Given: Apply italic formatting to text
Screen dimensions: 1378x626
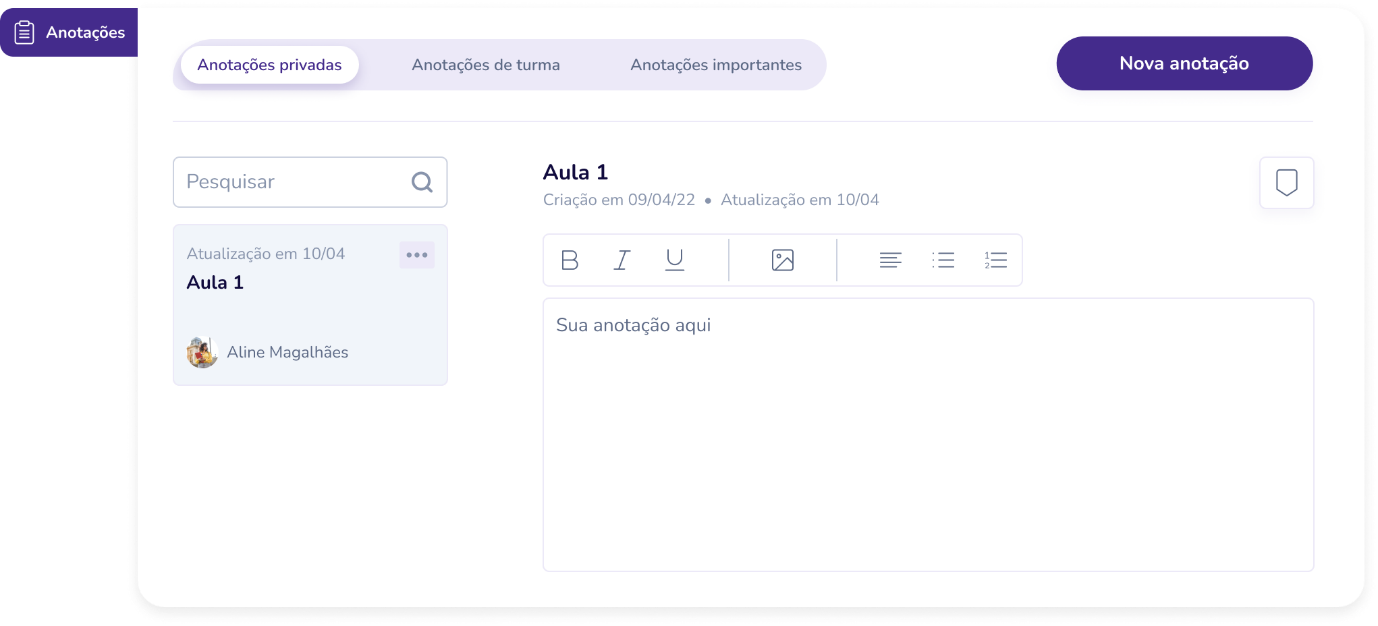Looking at the screenshot, I should point(621,260).
